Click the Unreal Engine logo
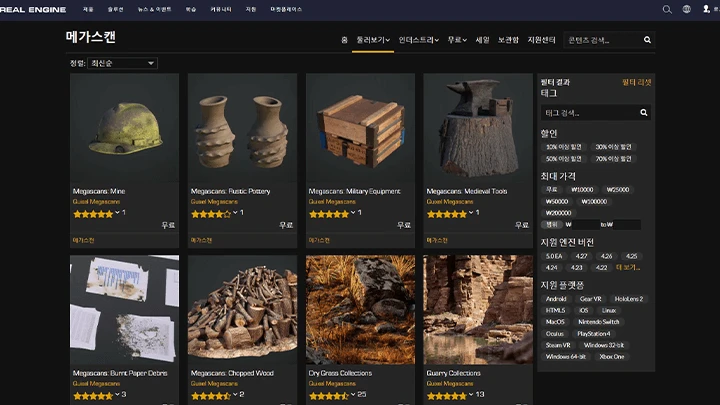The width and height of the screenshot is (720, 405). 33,10
